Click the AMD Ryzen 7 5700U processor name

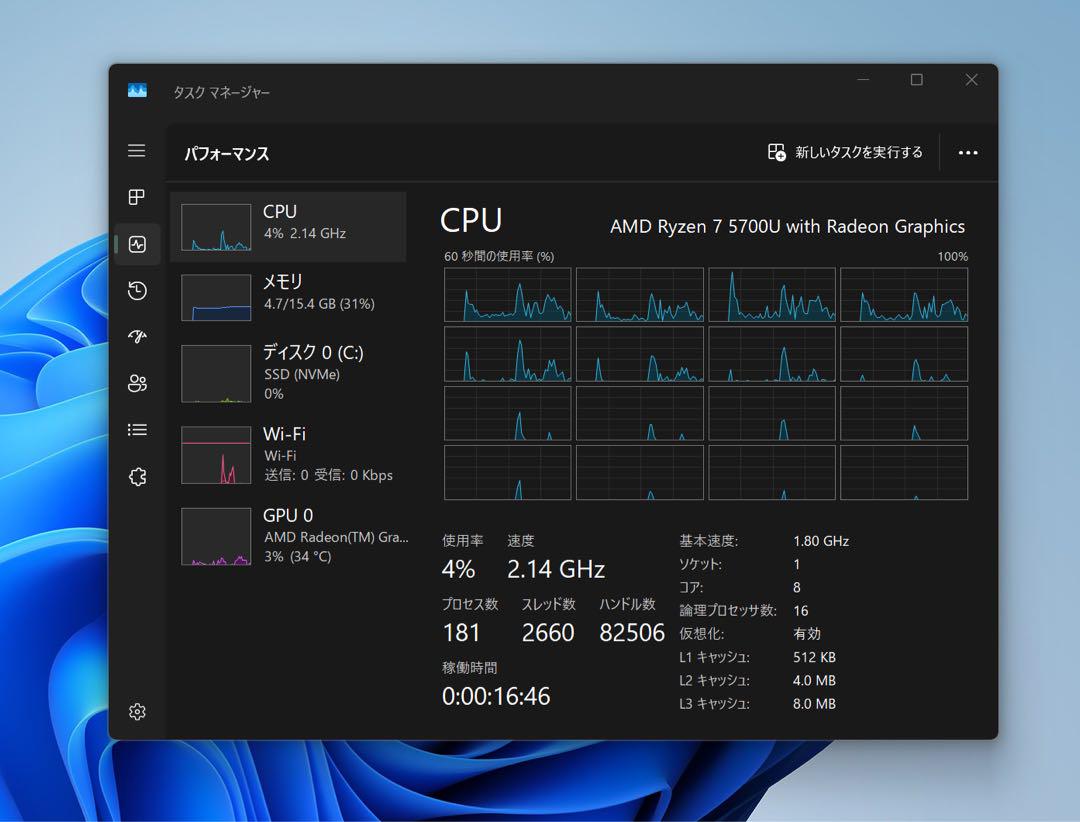(787, 227)
